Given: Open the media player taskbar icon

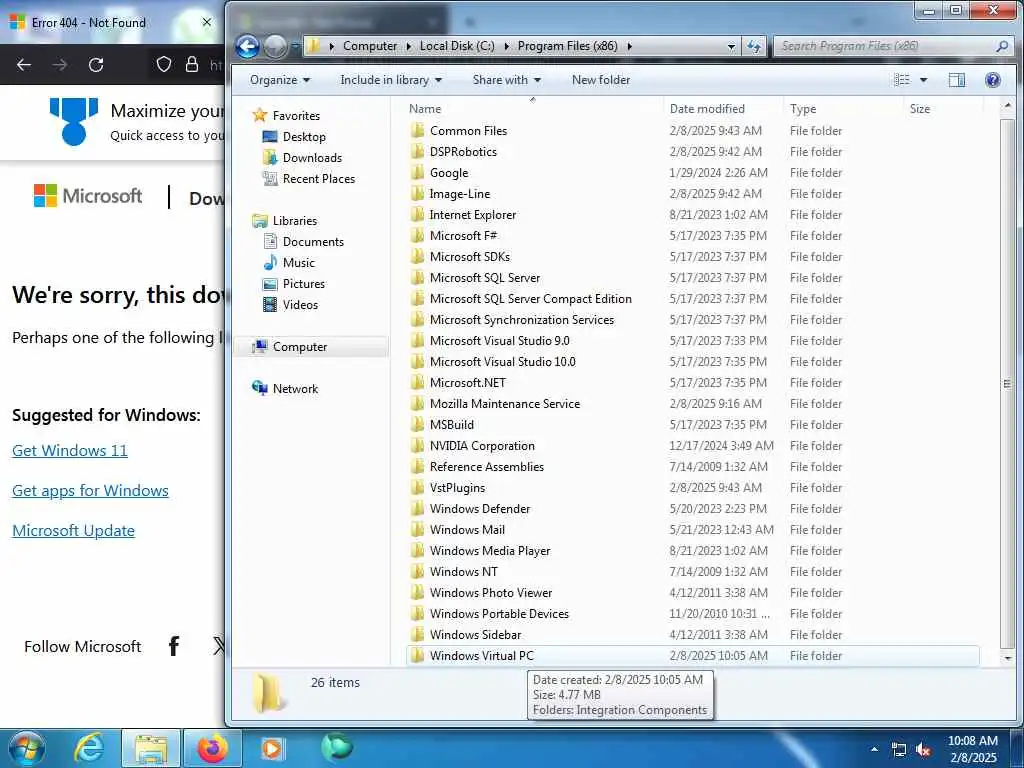Looking at the screenshot, I should (x=271, y=748).
